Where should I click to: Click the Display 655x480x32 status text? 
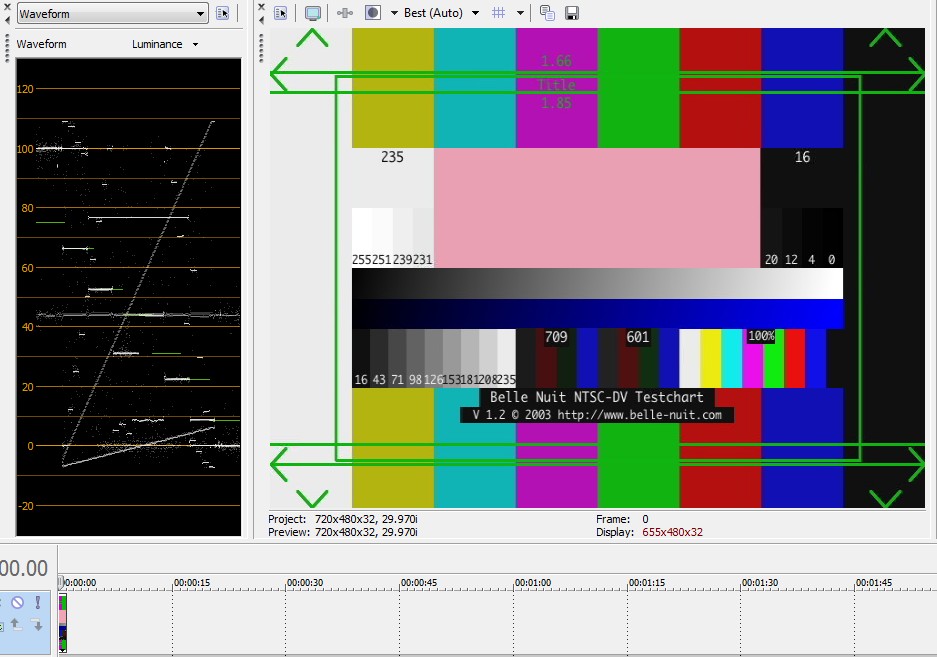(x=650, y=532)
